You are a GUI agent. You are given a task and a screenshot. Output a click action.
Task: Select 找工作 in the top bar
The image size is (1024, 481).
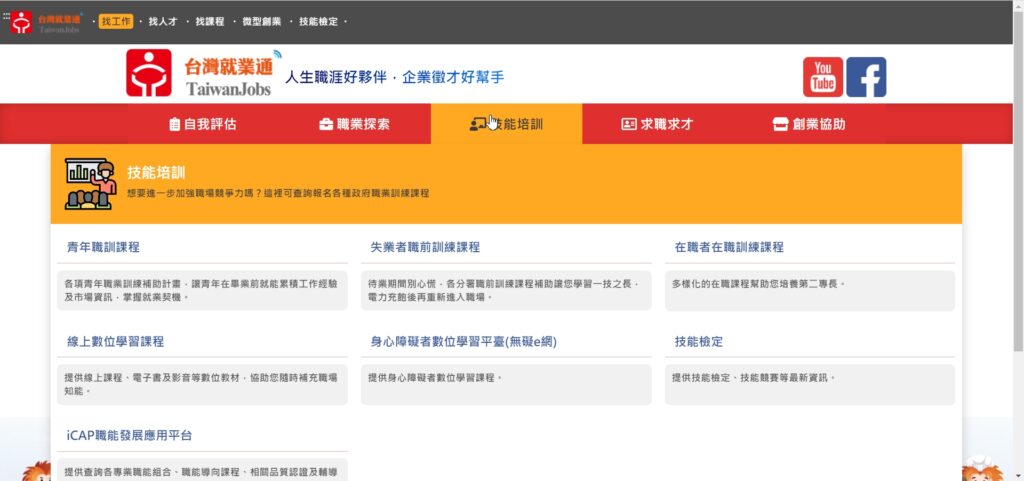(x=116, y=21)
